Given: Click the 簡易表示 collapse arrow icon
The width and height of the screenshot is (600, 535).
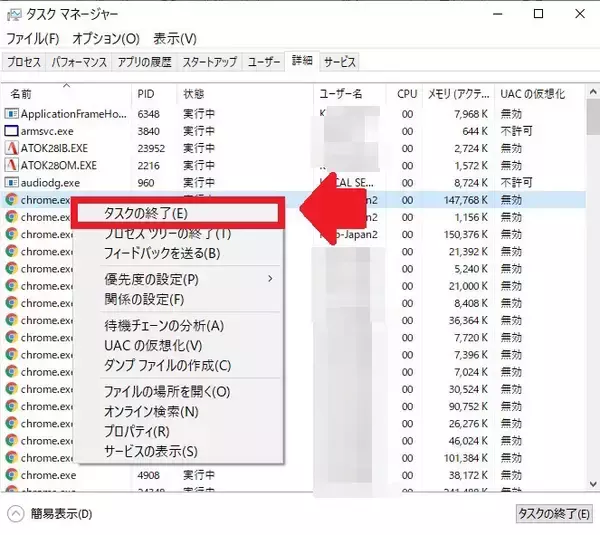Looking at the screenshot, I should pos(15,514).
